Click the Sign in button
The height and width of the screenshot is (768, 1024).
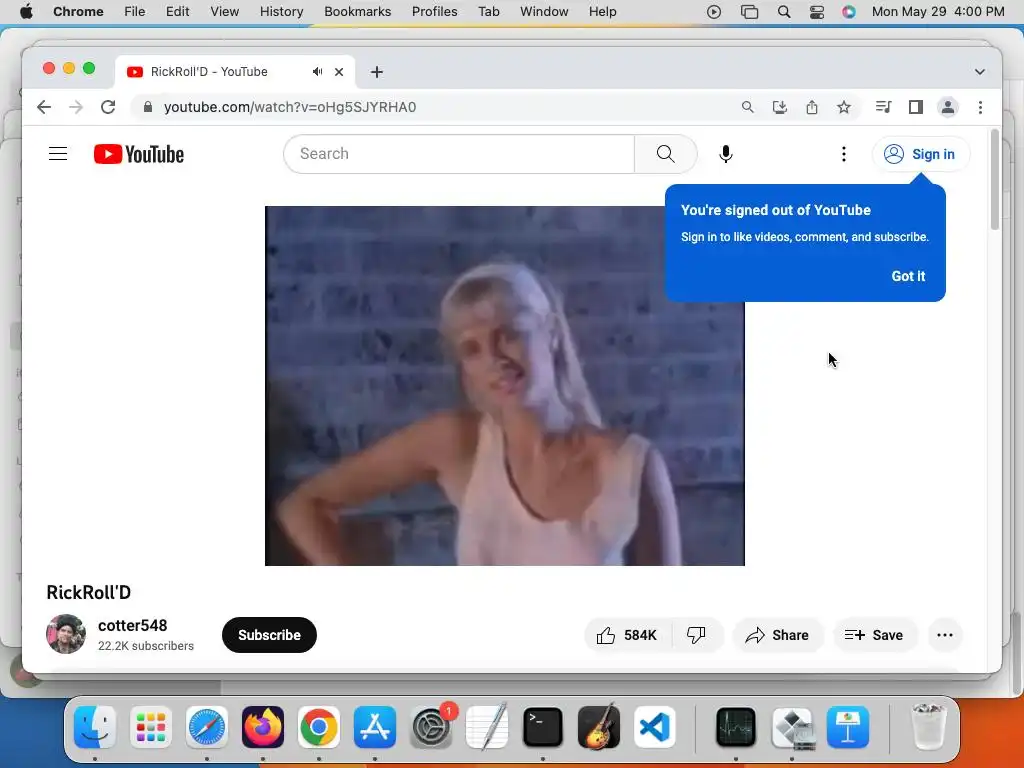point(920,154)
